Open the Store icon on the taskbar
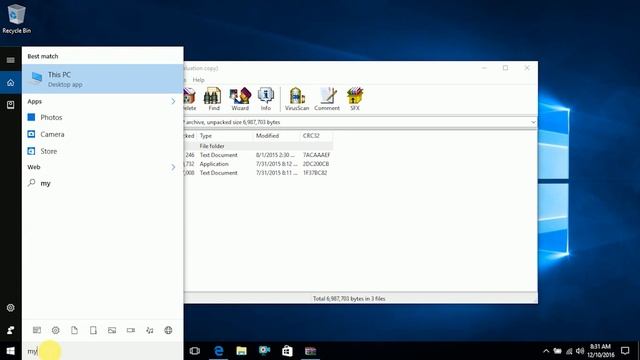Viewport: 640px width, 360px height. [x=287, y=351]
